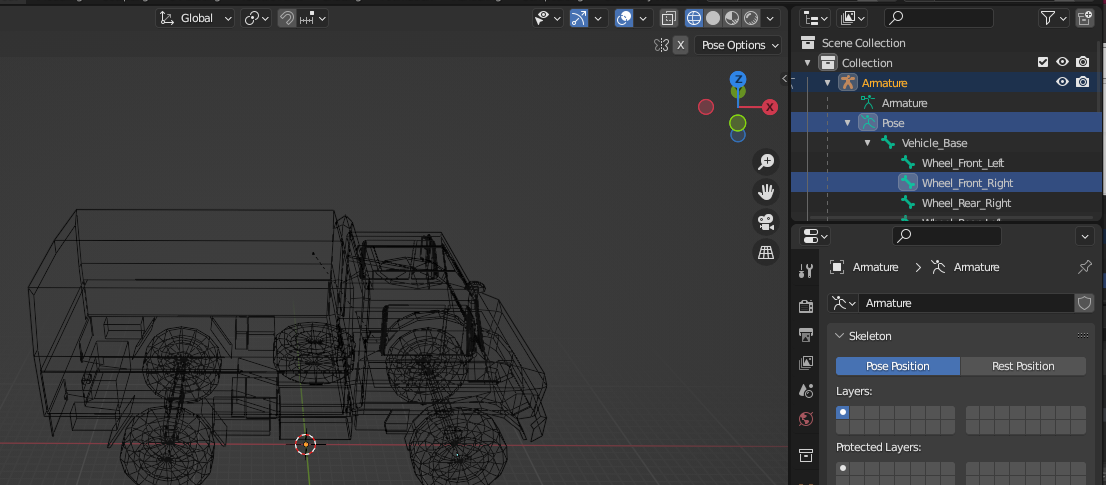Disable Armature object in renders
The height and width of the screenshot is (485, 1106).
[x=1083, y=82]
